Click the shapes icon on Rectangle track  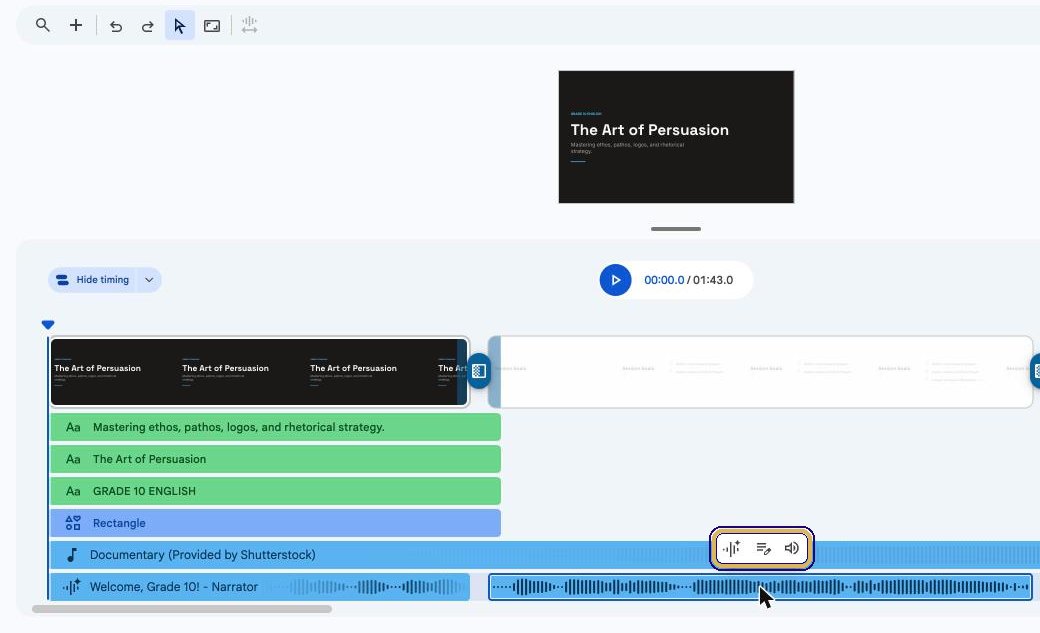73,523
